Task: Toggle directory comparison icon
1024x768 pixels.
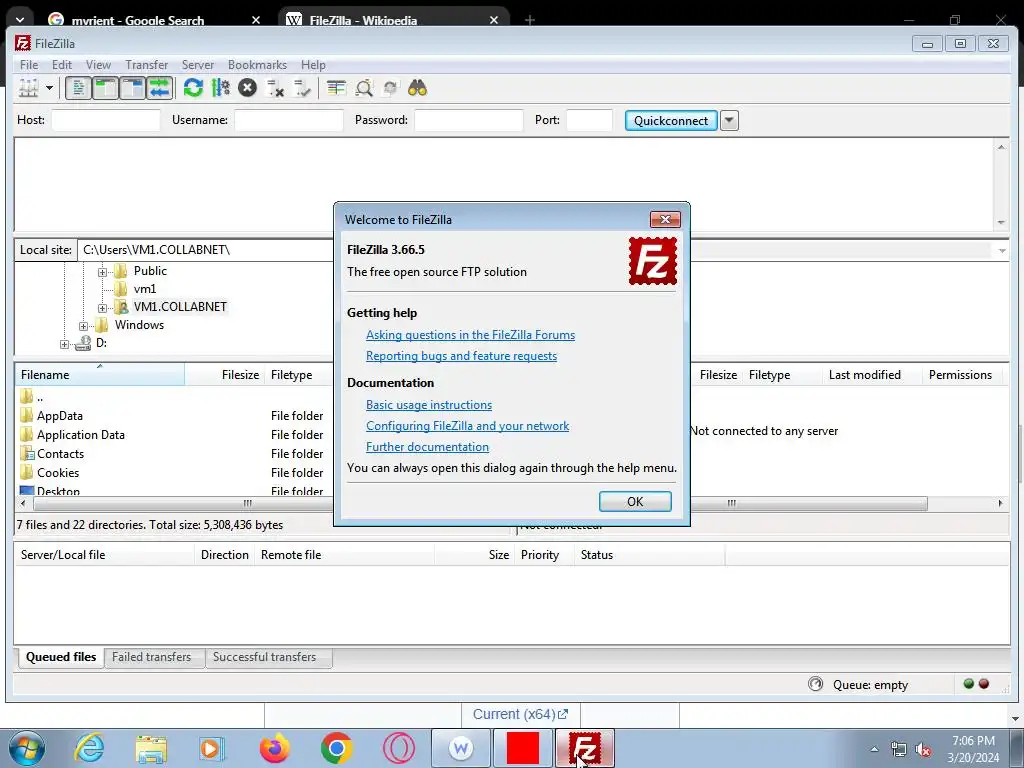Action: (364, 88)
